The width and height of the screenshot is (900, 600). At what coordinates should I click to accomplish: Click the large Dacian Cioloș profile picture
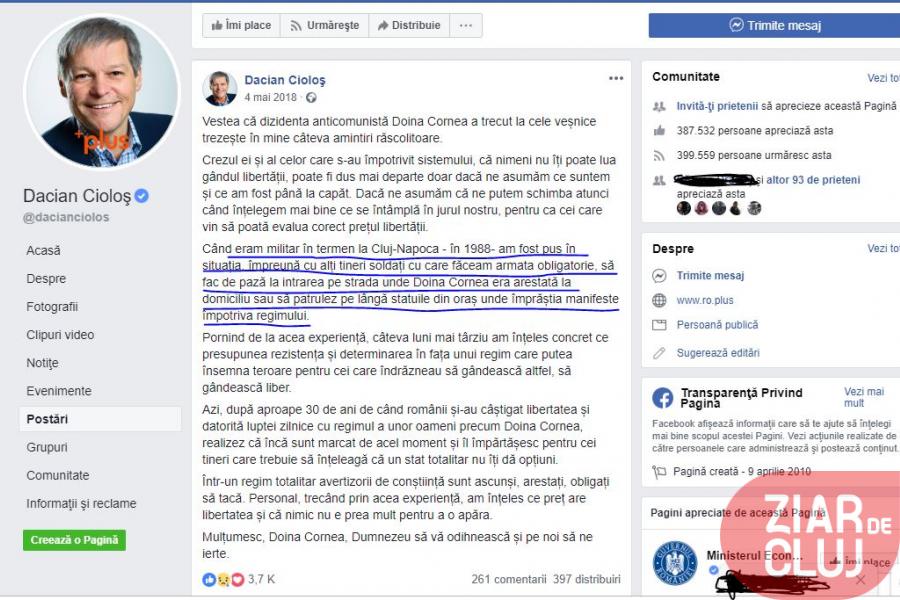[103, 93]
